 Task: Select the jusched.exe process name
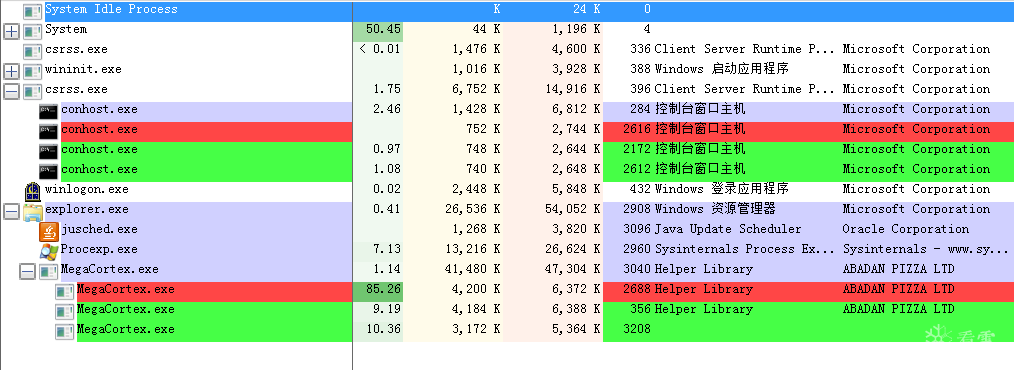point(99,229)
